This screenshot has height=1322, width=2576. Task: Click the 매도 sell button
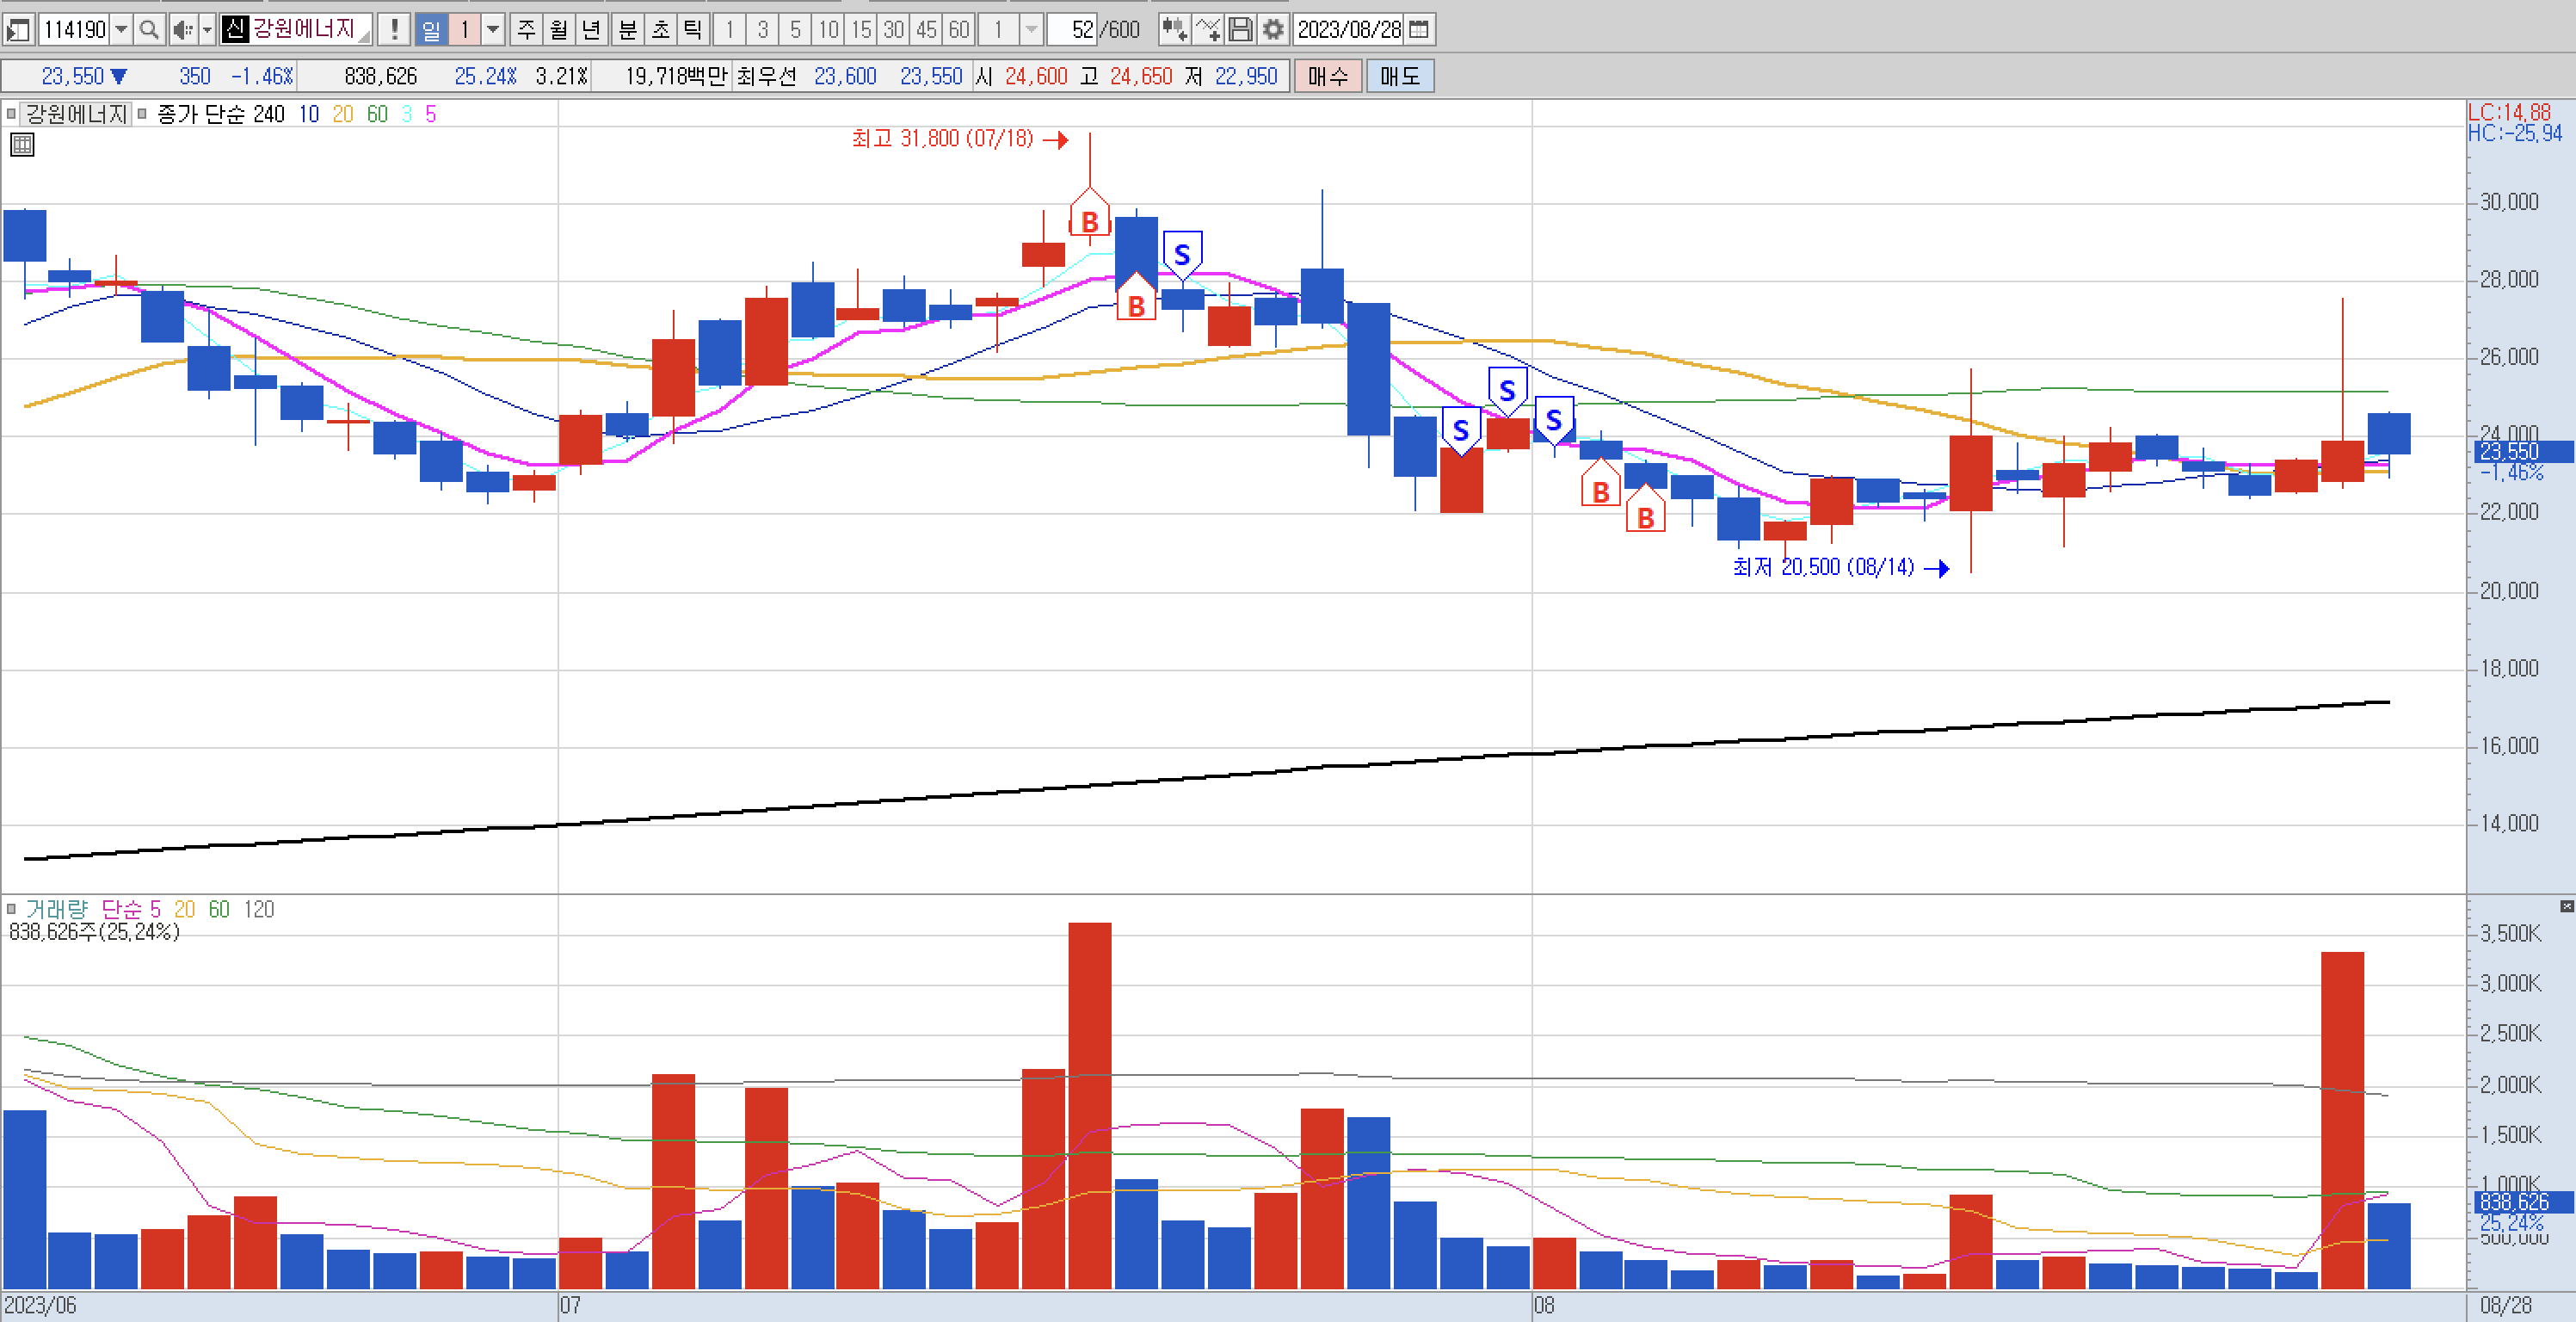pyautogui.click(x=1399, y=76)
